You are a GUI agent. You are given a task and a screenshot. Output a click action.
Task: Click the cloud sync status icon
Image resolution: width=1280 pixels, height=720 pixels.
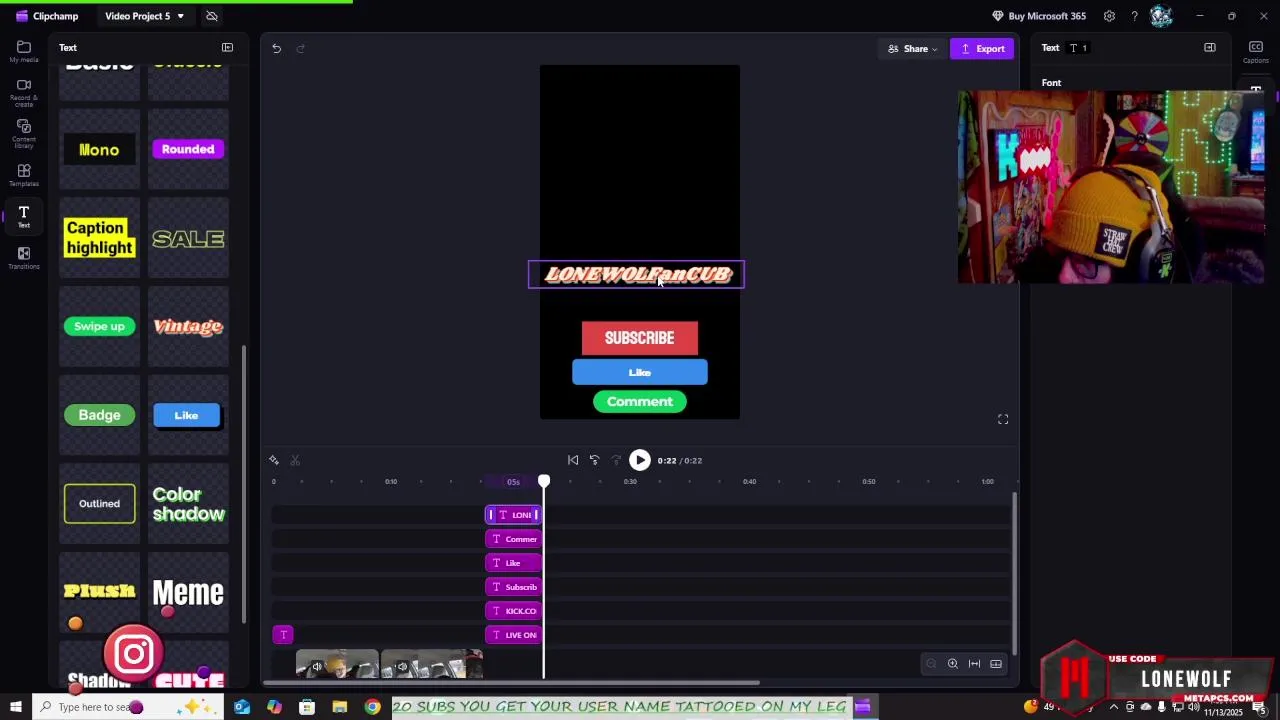tap(212, 16)
